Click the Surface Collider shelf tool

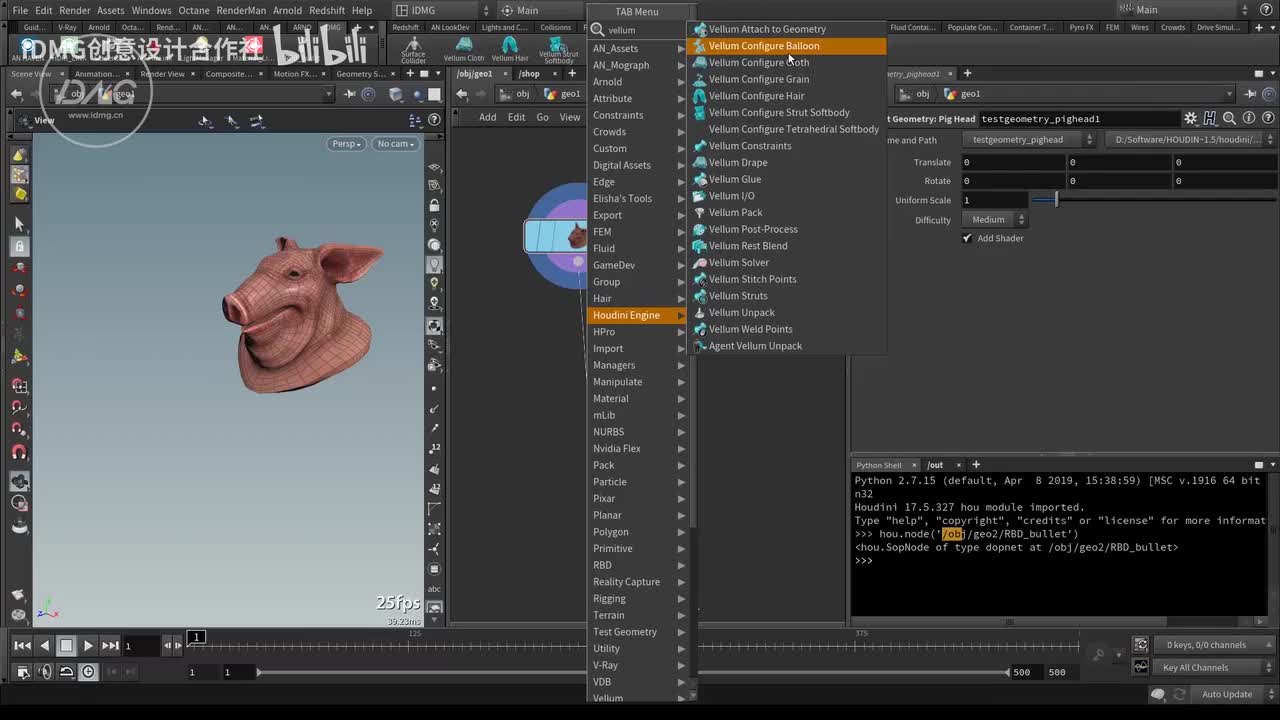(x=413, y=49)
